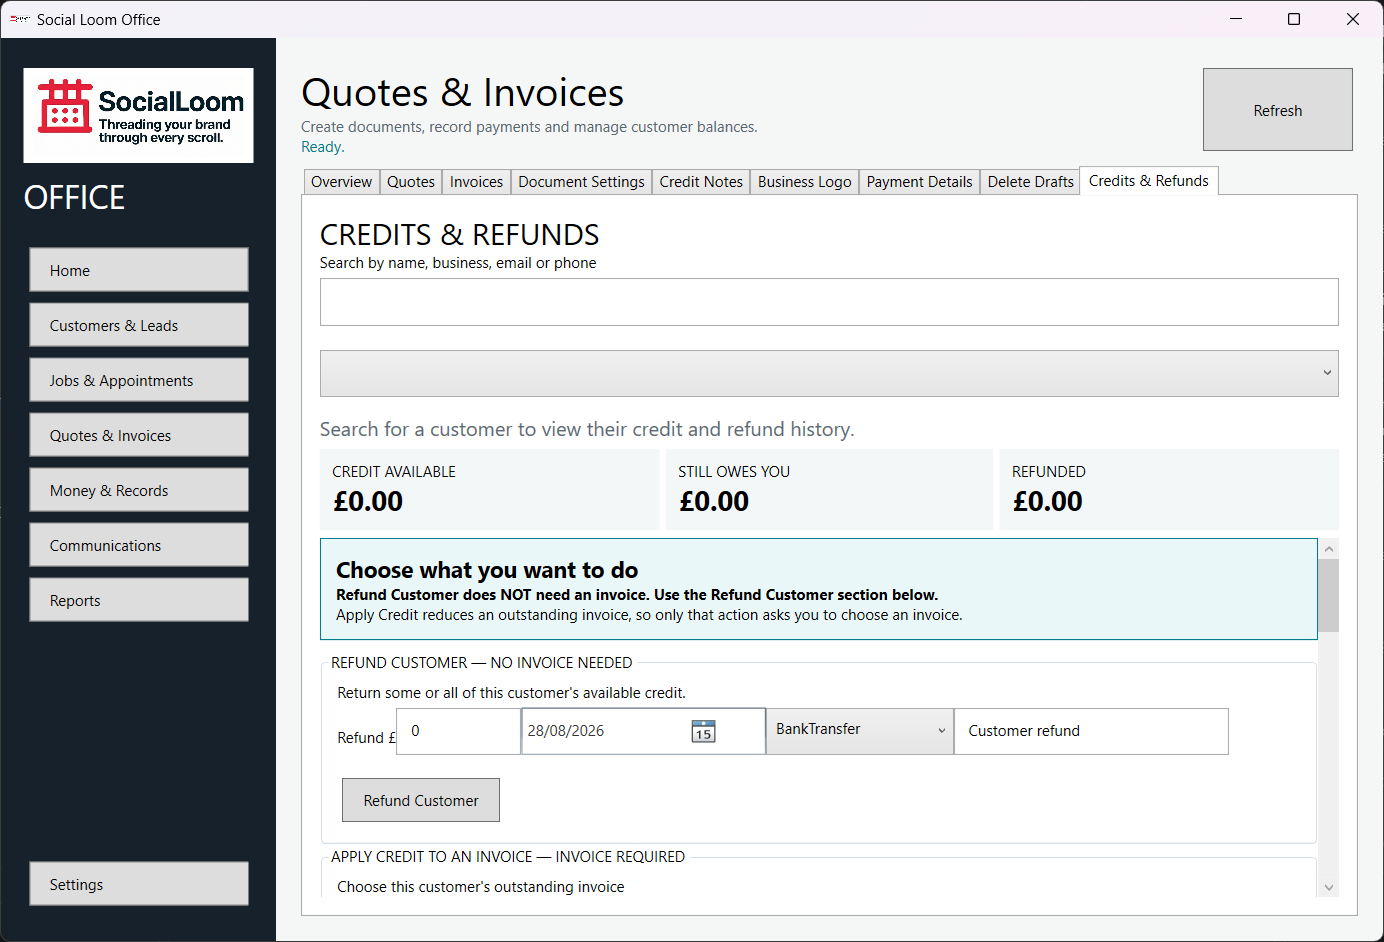Open Customers & Leads section
The image size is (1384, 942).
click(139, 325)
